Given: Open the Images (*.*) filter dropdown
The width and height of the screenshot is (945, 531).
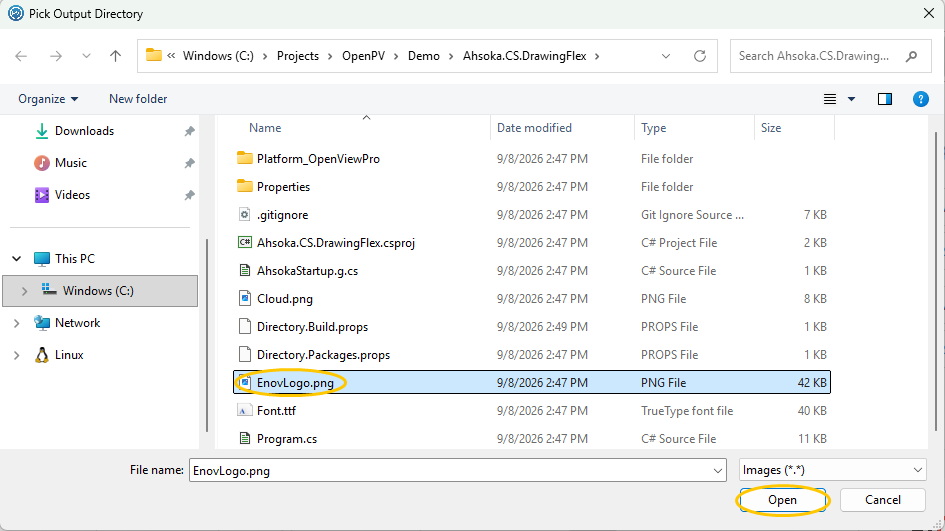Looking at the screenshot, I should pos(832,470).
